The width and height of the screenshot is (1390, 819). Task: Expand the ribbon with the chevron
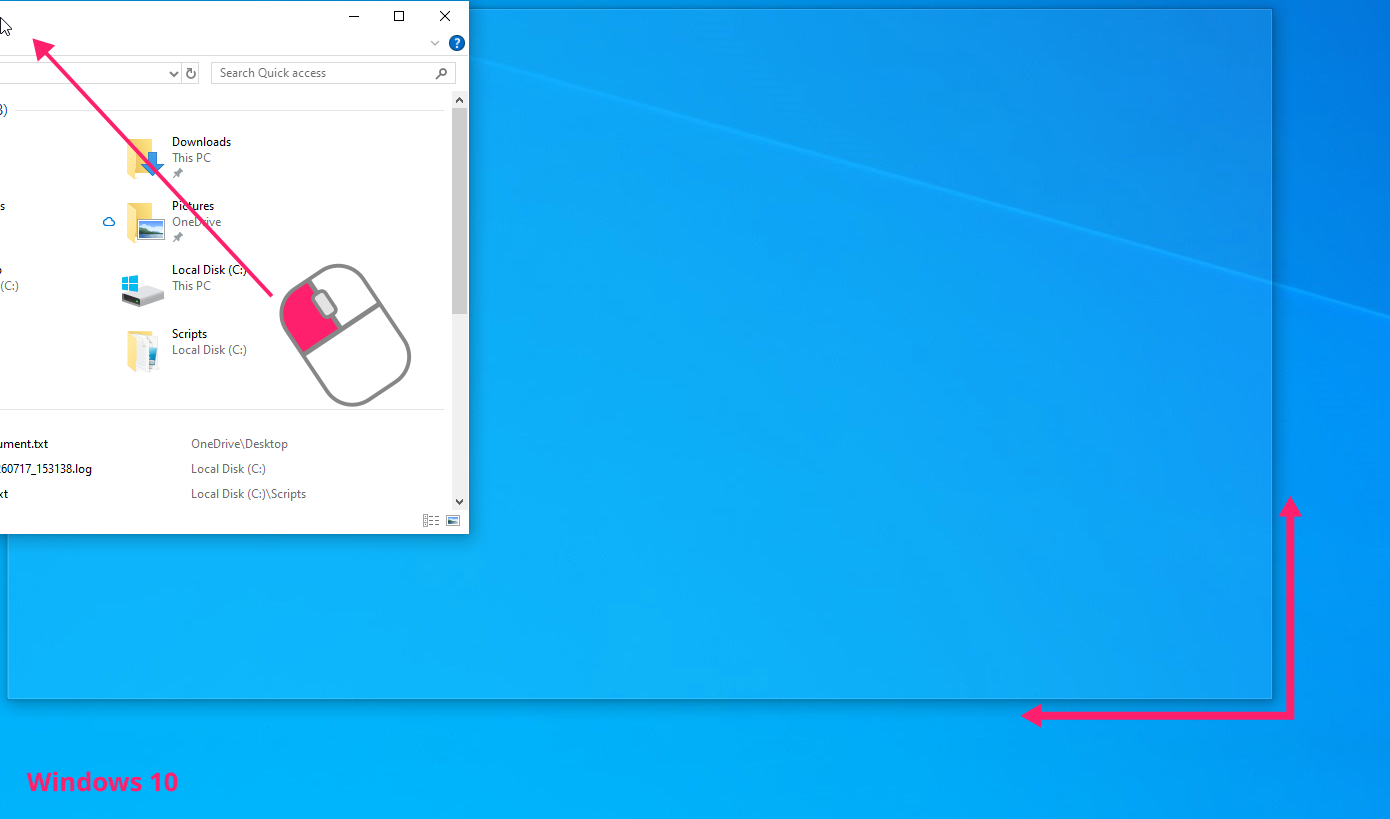[x=435, y=43]
